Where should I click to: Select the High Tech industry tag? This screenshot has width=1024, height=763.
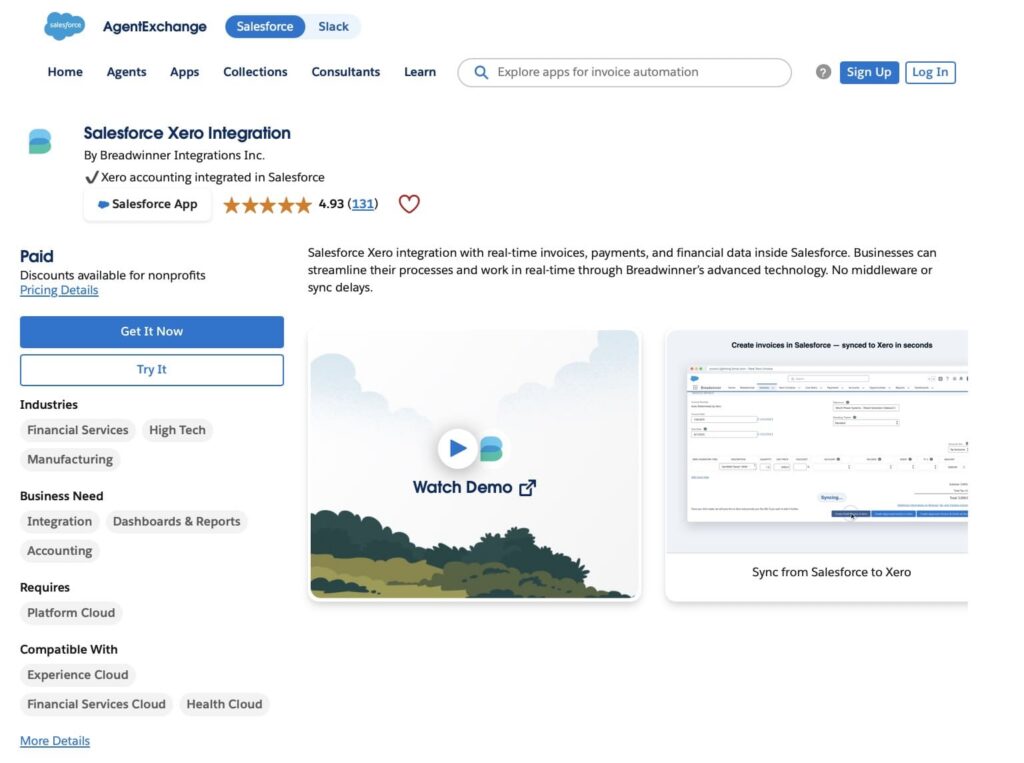tap(177, 430)
